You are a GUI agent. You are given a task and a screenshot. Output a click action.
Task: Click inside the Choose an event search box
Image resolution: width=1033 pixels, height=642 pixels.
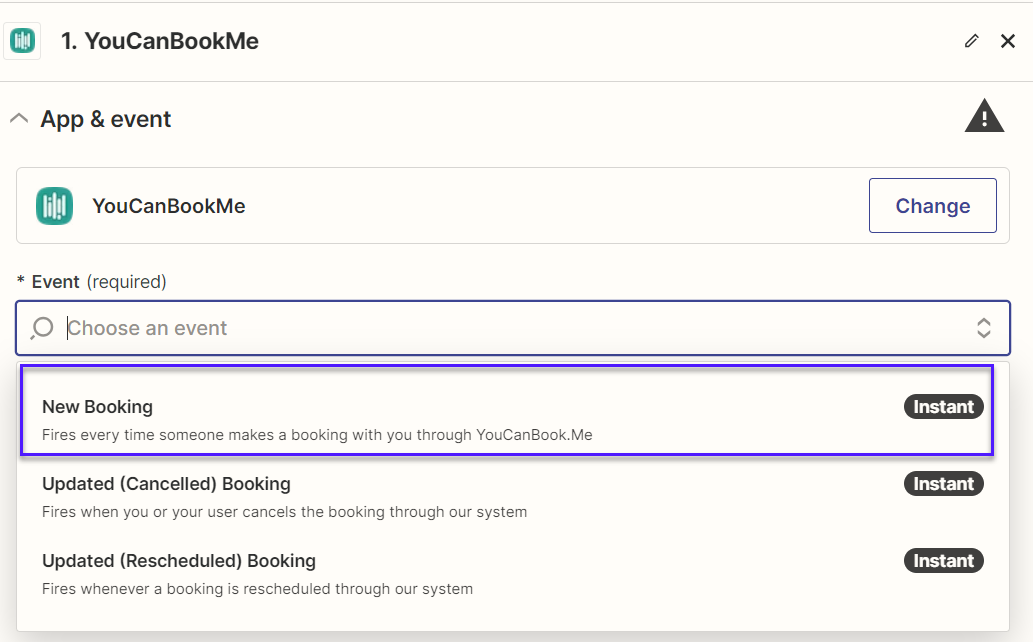click(x=300, y=328)
